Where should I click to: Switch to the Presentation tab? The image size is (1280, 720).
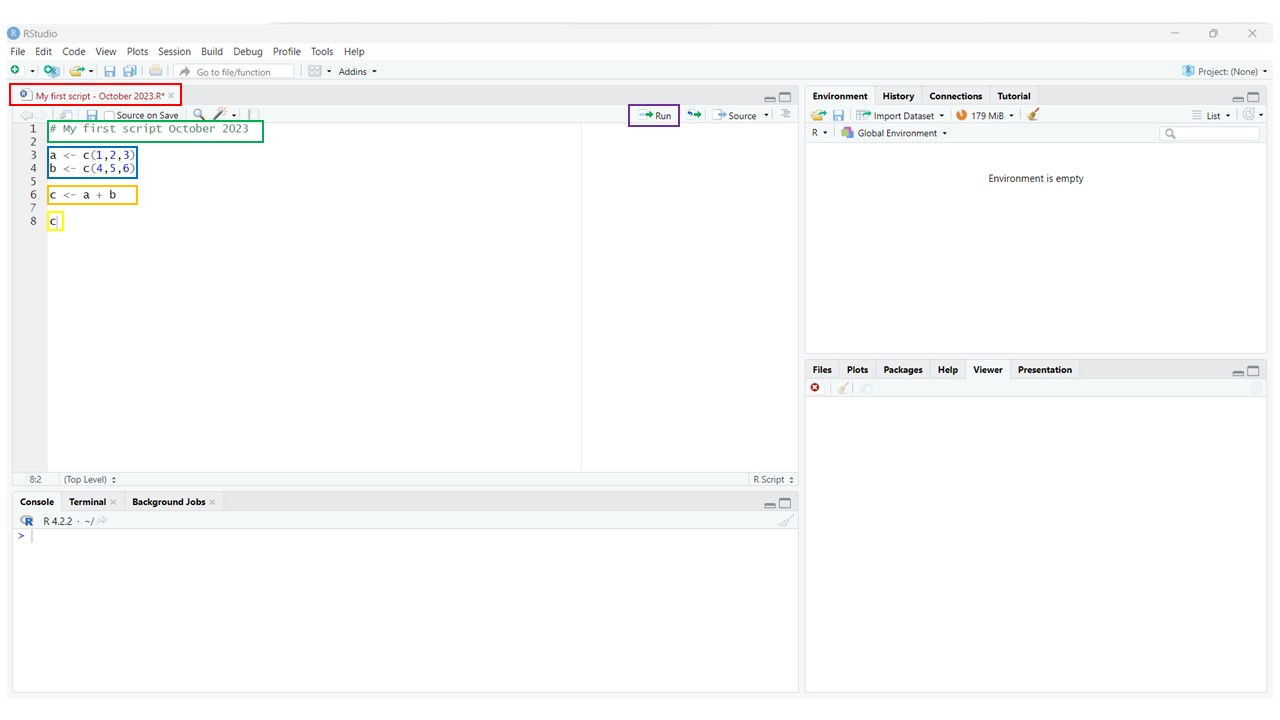coord(1044,370)
